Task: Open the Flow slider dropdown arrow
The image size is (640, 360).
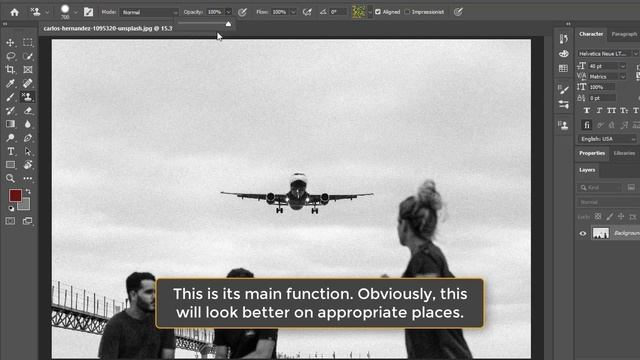Action: pyautogui.click(x=293, y=12)
